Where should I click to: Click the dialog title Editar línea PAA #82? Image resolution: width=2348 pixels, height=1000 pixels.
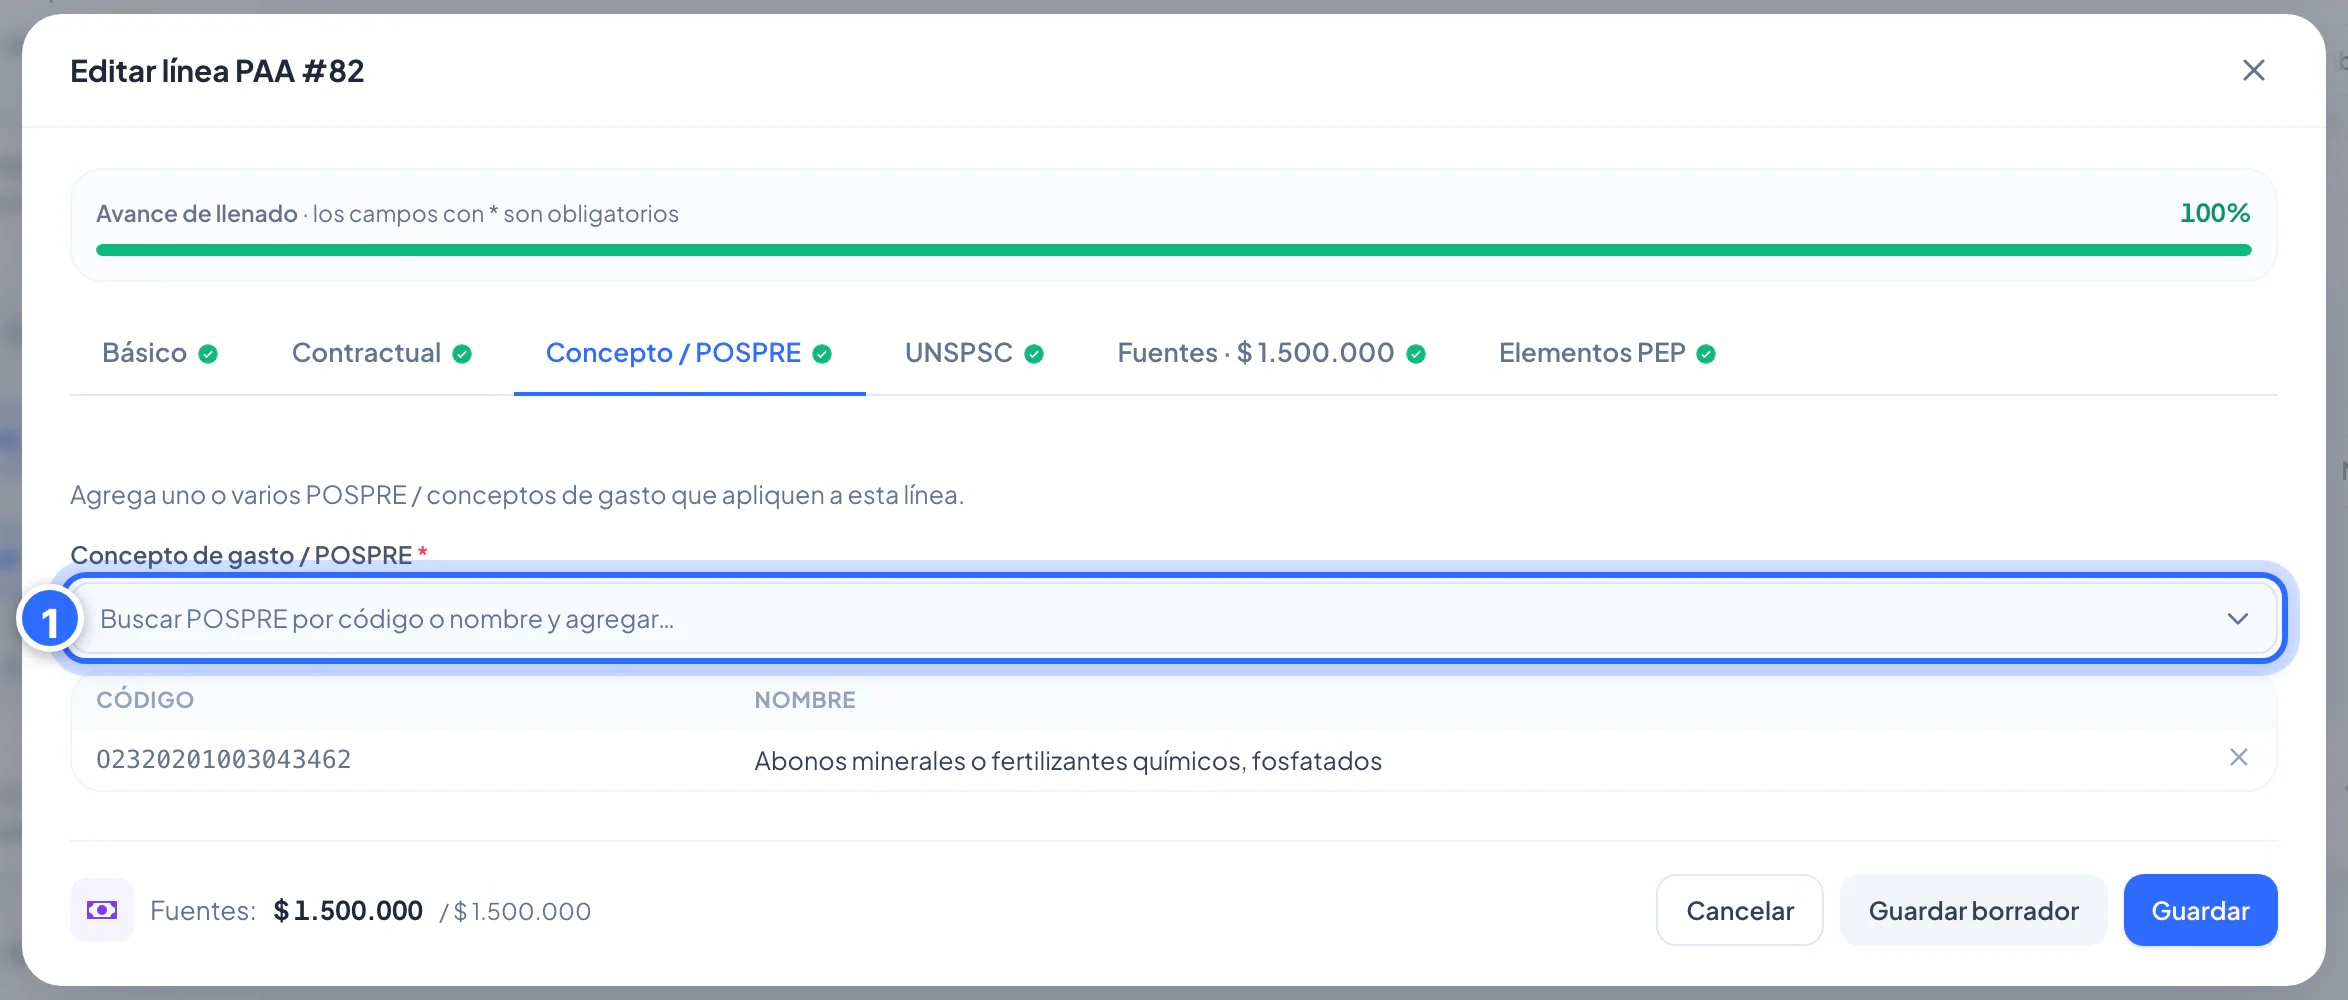(217, 71)
